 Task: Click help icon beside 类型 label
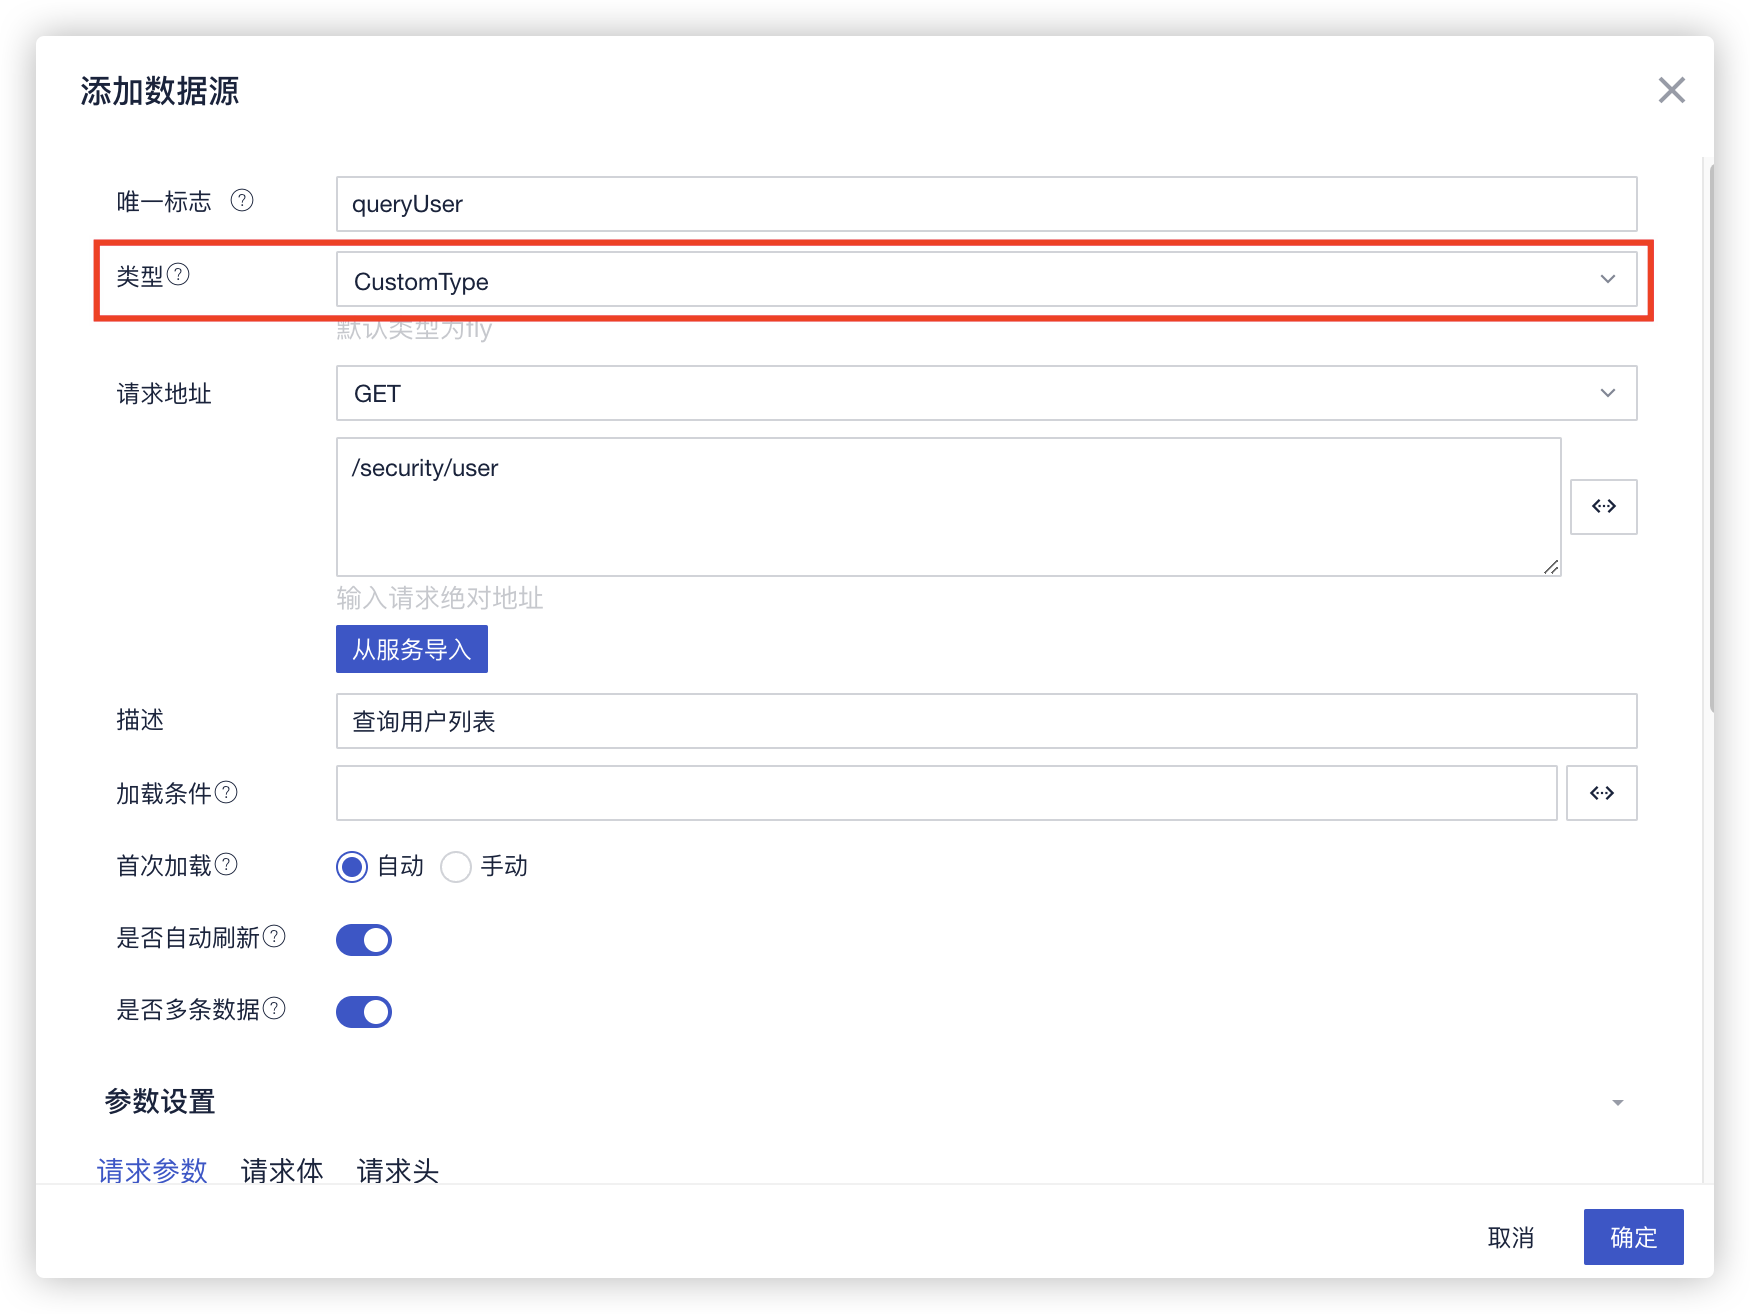click(178, 275)
